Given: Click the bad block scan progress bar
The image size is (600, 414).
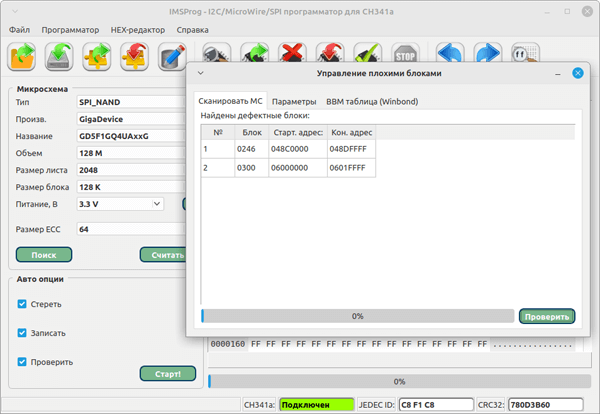Looking at the screenshot, I should pyautogui.click(x=357, y=316).
